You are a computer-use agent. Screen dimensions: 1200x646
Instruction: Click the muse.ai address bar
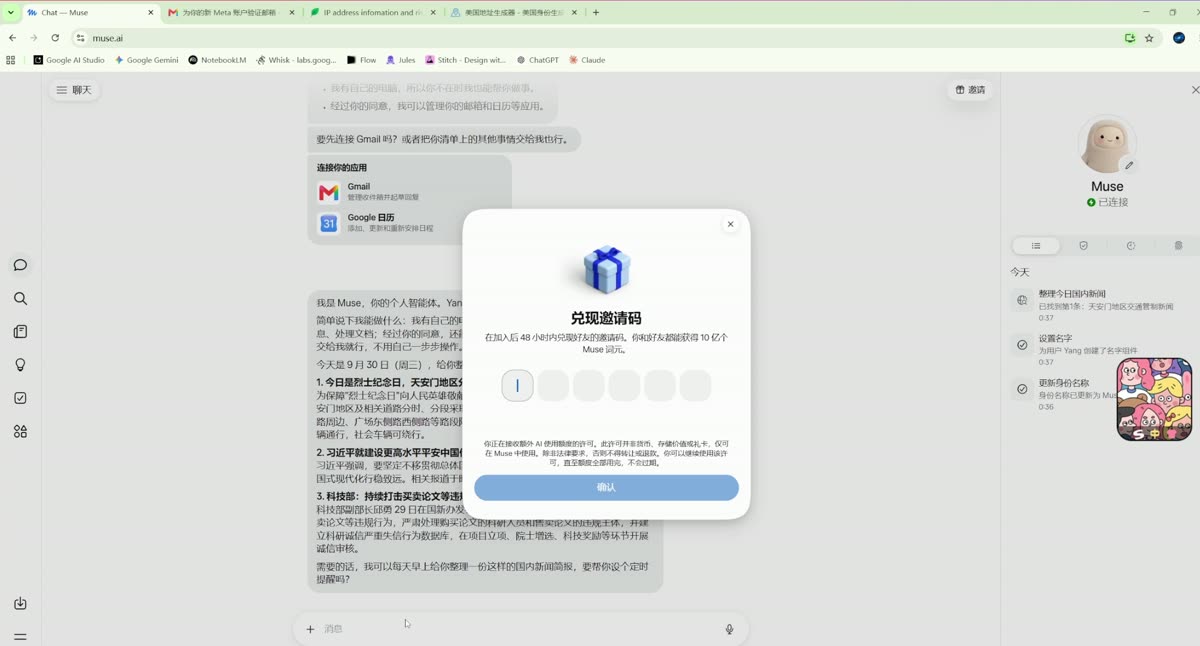[600, 38]
